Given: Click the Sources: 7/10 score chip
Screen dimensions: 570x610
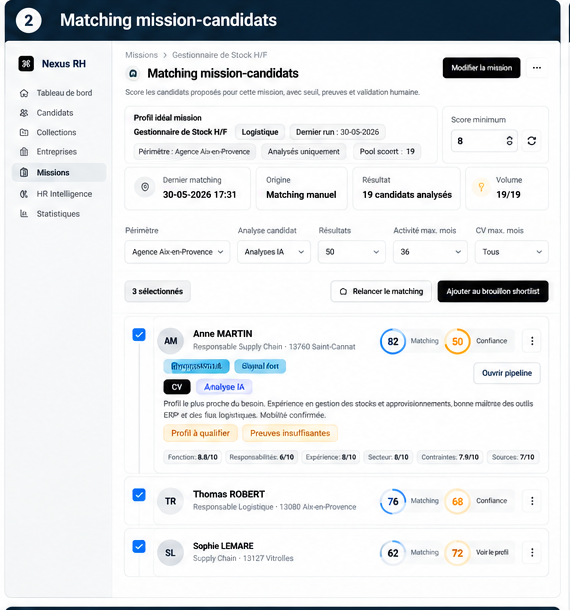Looking at the screenshot, I should tap(513, 457).
